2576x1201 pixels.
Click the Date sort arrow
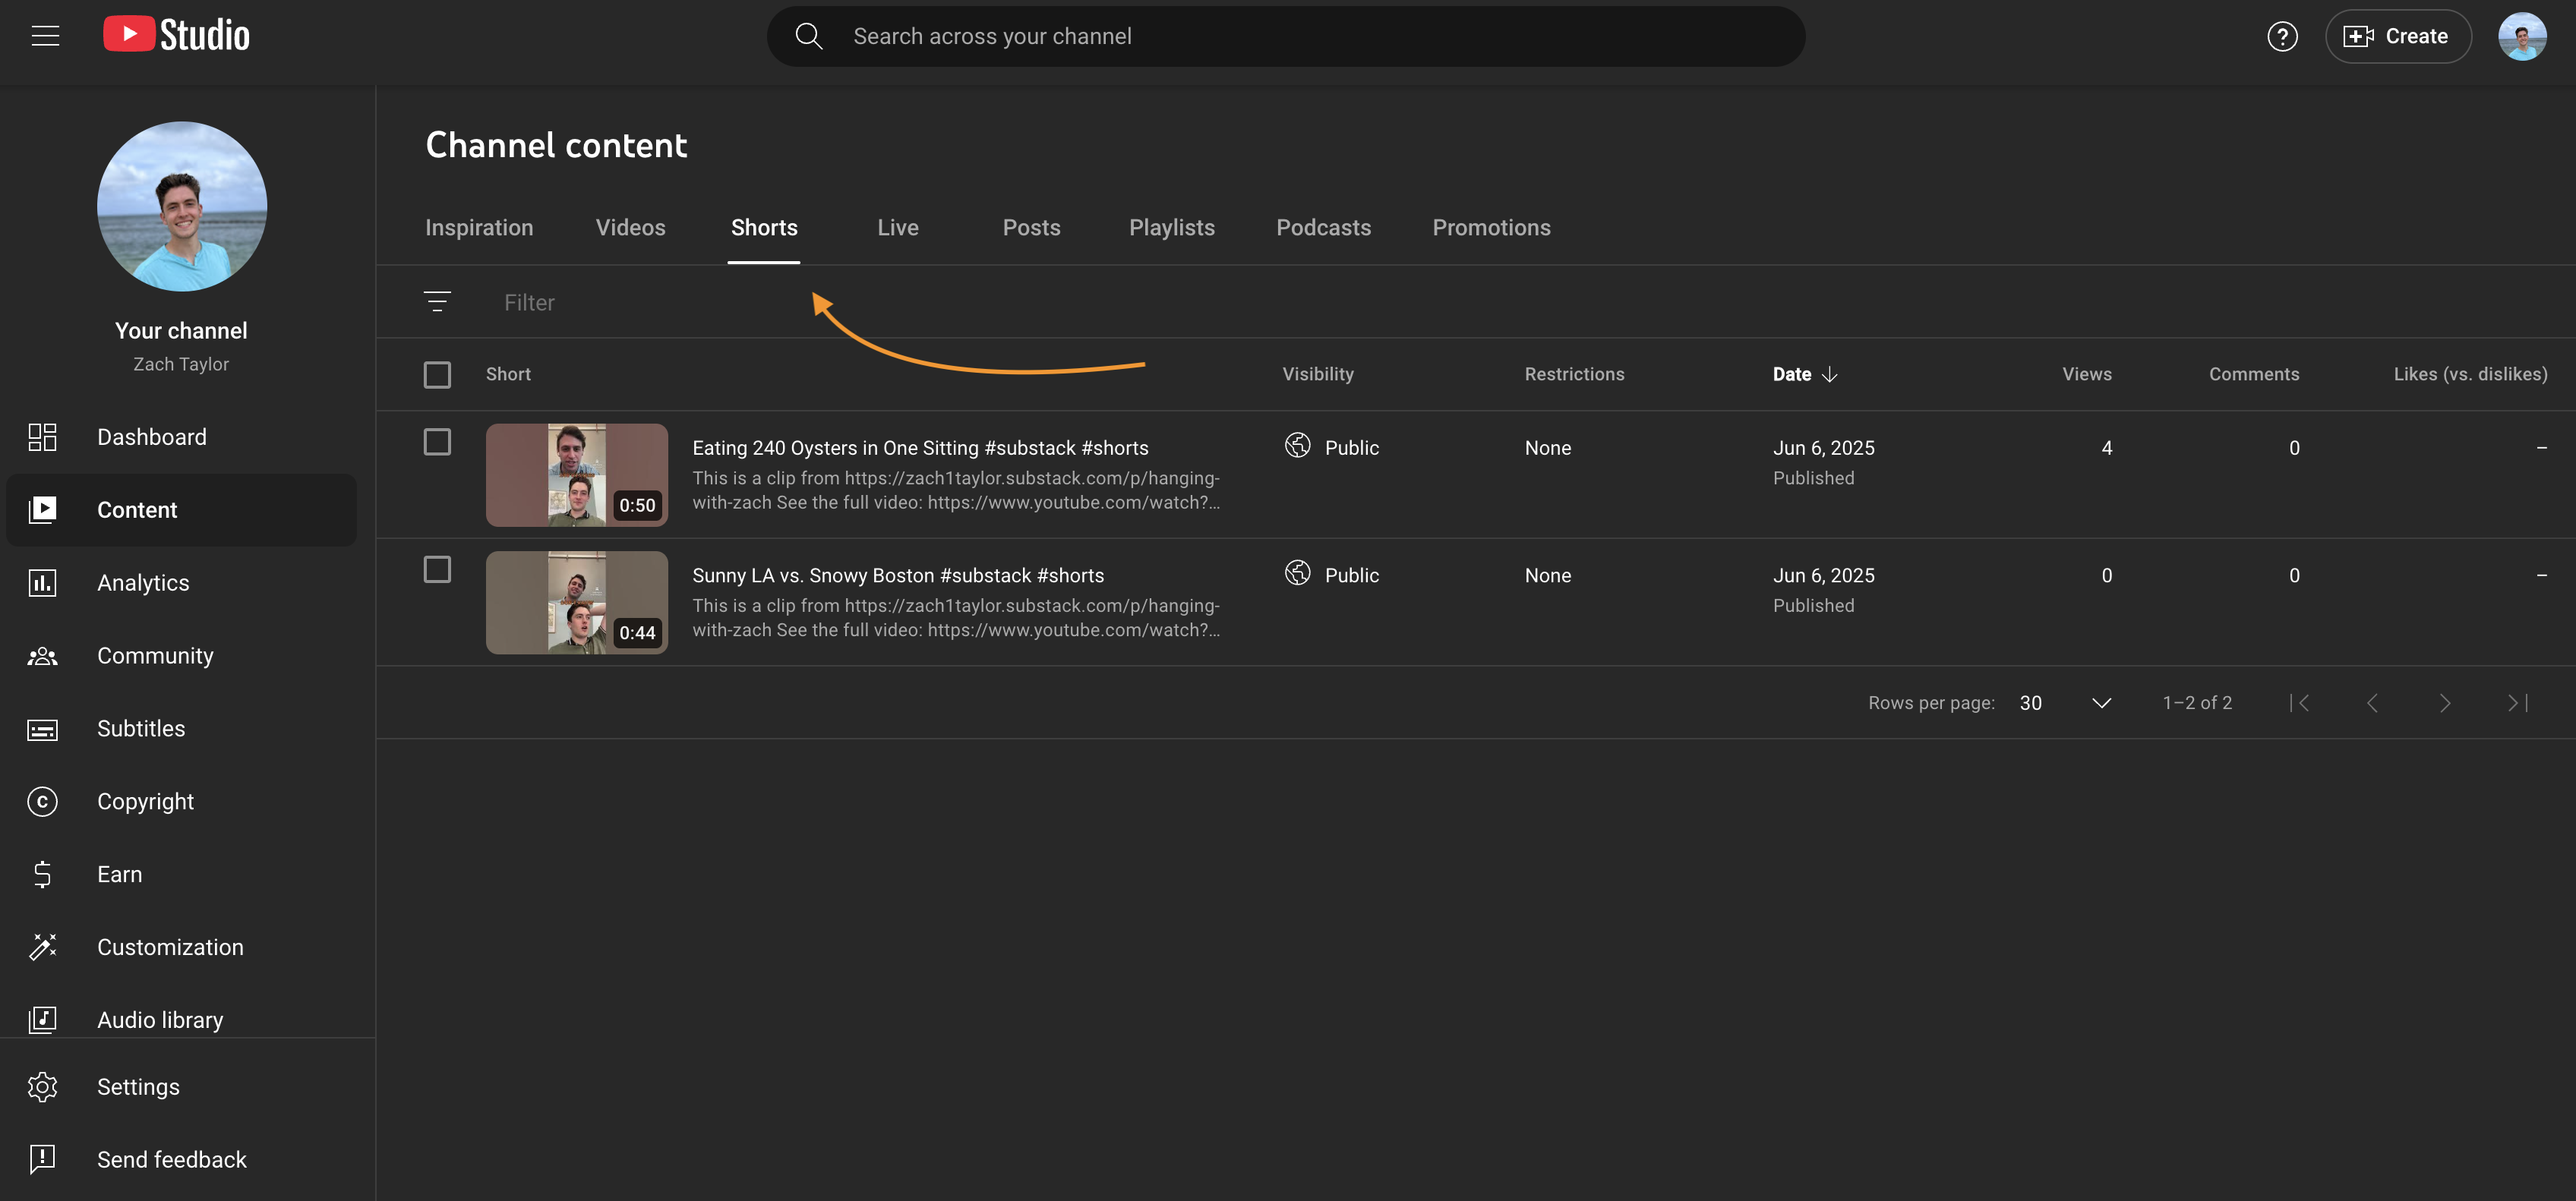tap(1829, 374)
